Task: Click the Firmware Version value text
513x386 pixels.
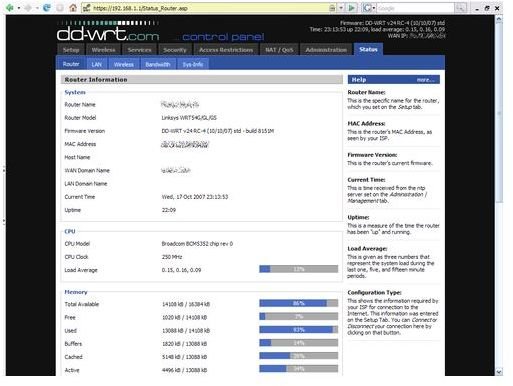Action: (x=217, y=131)
